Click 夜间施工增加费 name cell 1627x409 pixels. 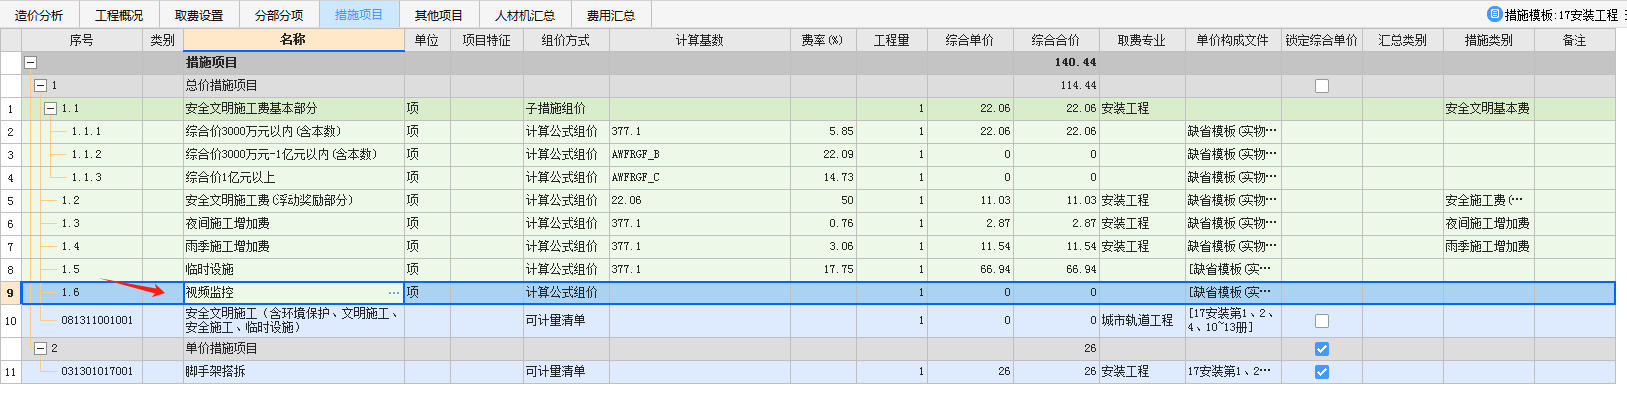coord(294,223)
